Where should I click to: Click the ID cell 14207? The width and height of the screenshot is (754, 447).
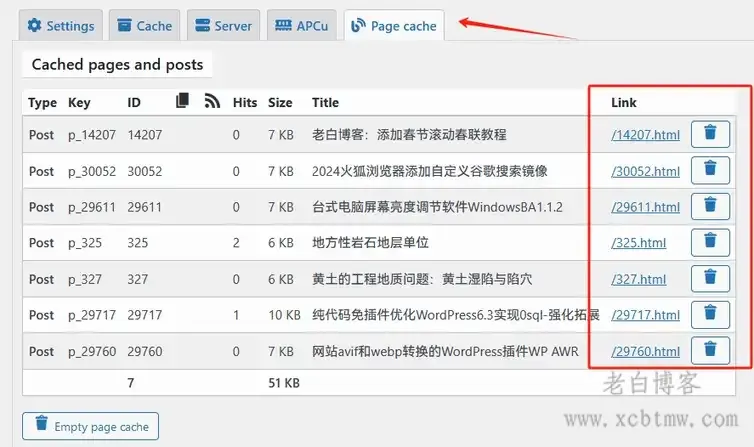145,135
